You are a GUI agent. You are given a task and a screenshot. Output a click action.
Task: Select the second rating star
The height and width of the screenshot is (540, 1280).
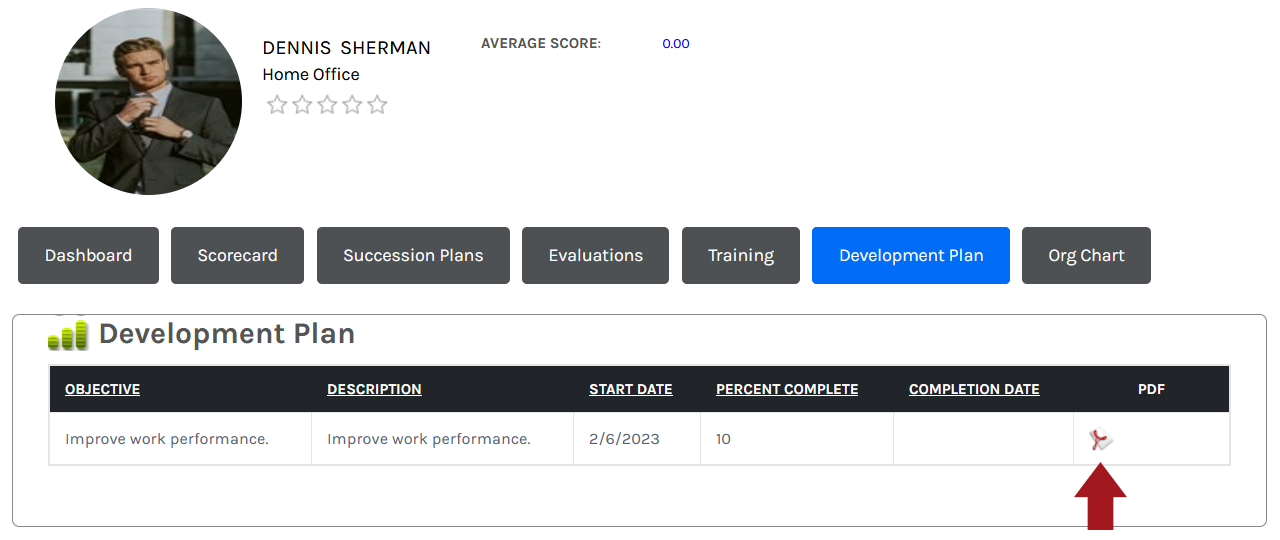302,105
